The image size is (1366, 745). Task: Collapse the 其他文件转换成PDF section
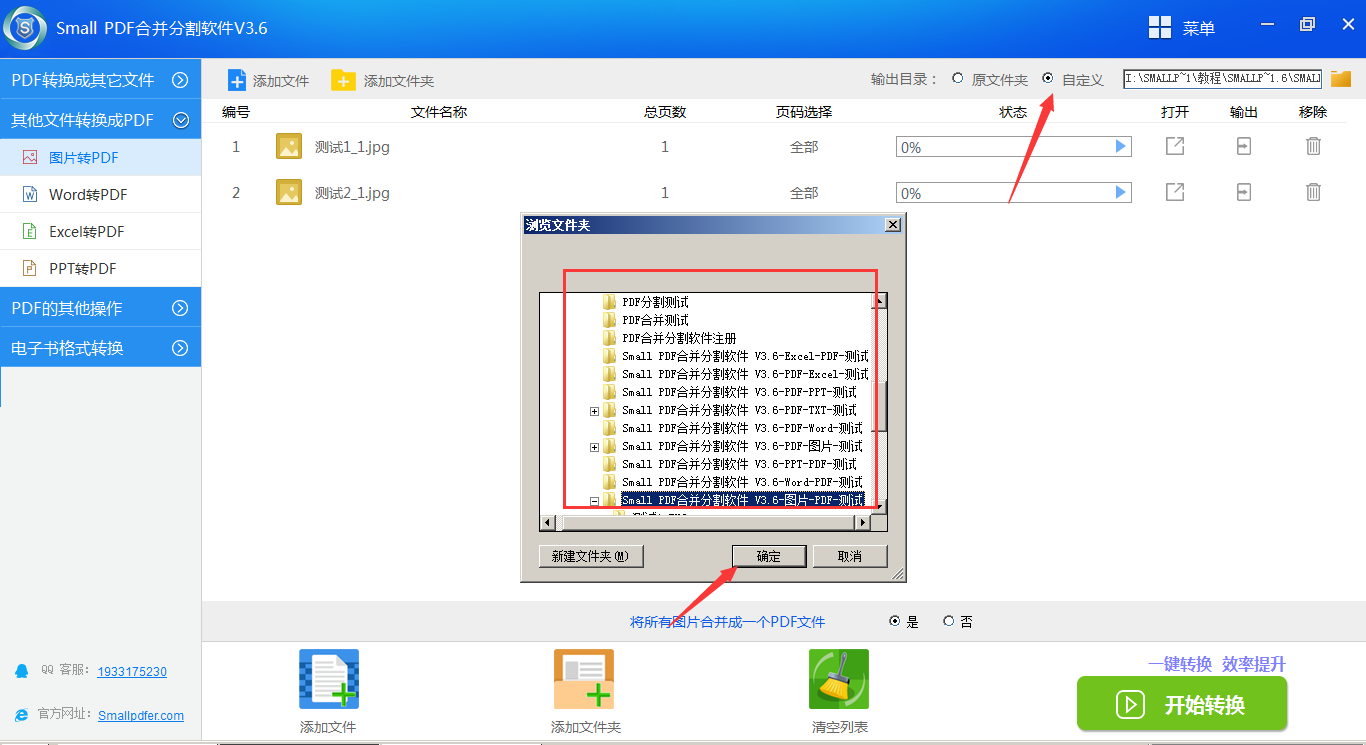pos(100,120)
